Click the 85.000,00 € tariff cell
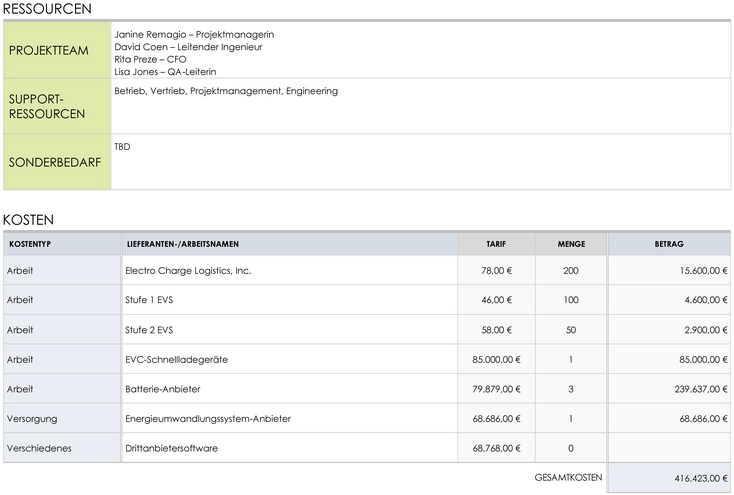 coord(496,360)
